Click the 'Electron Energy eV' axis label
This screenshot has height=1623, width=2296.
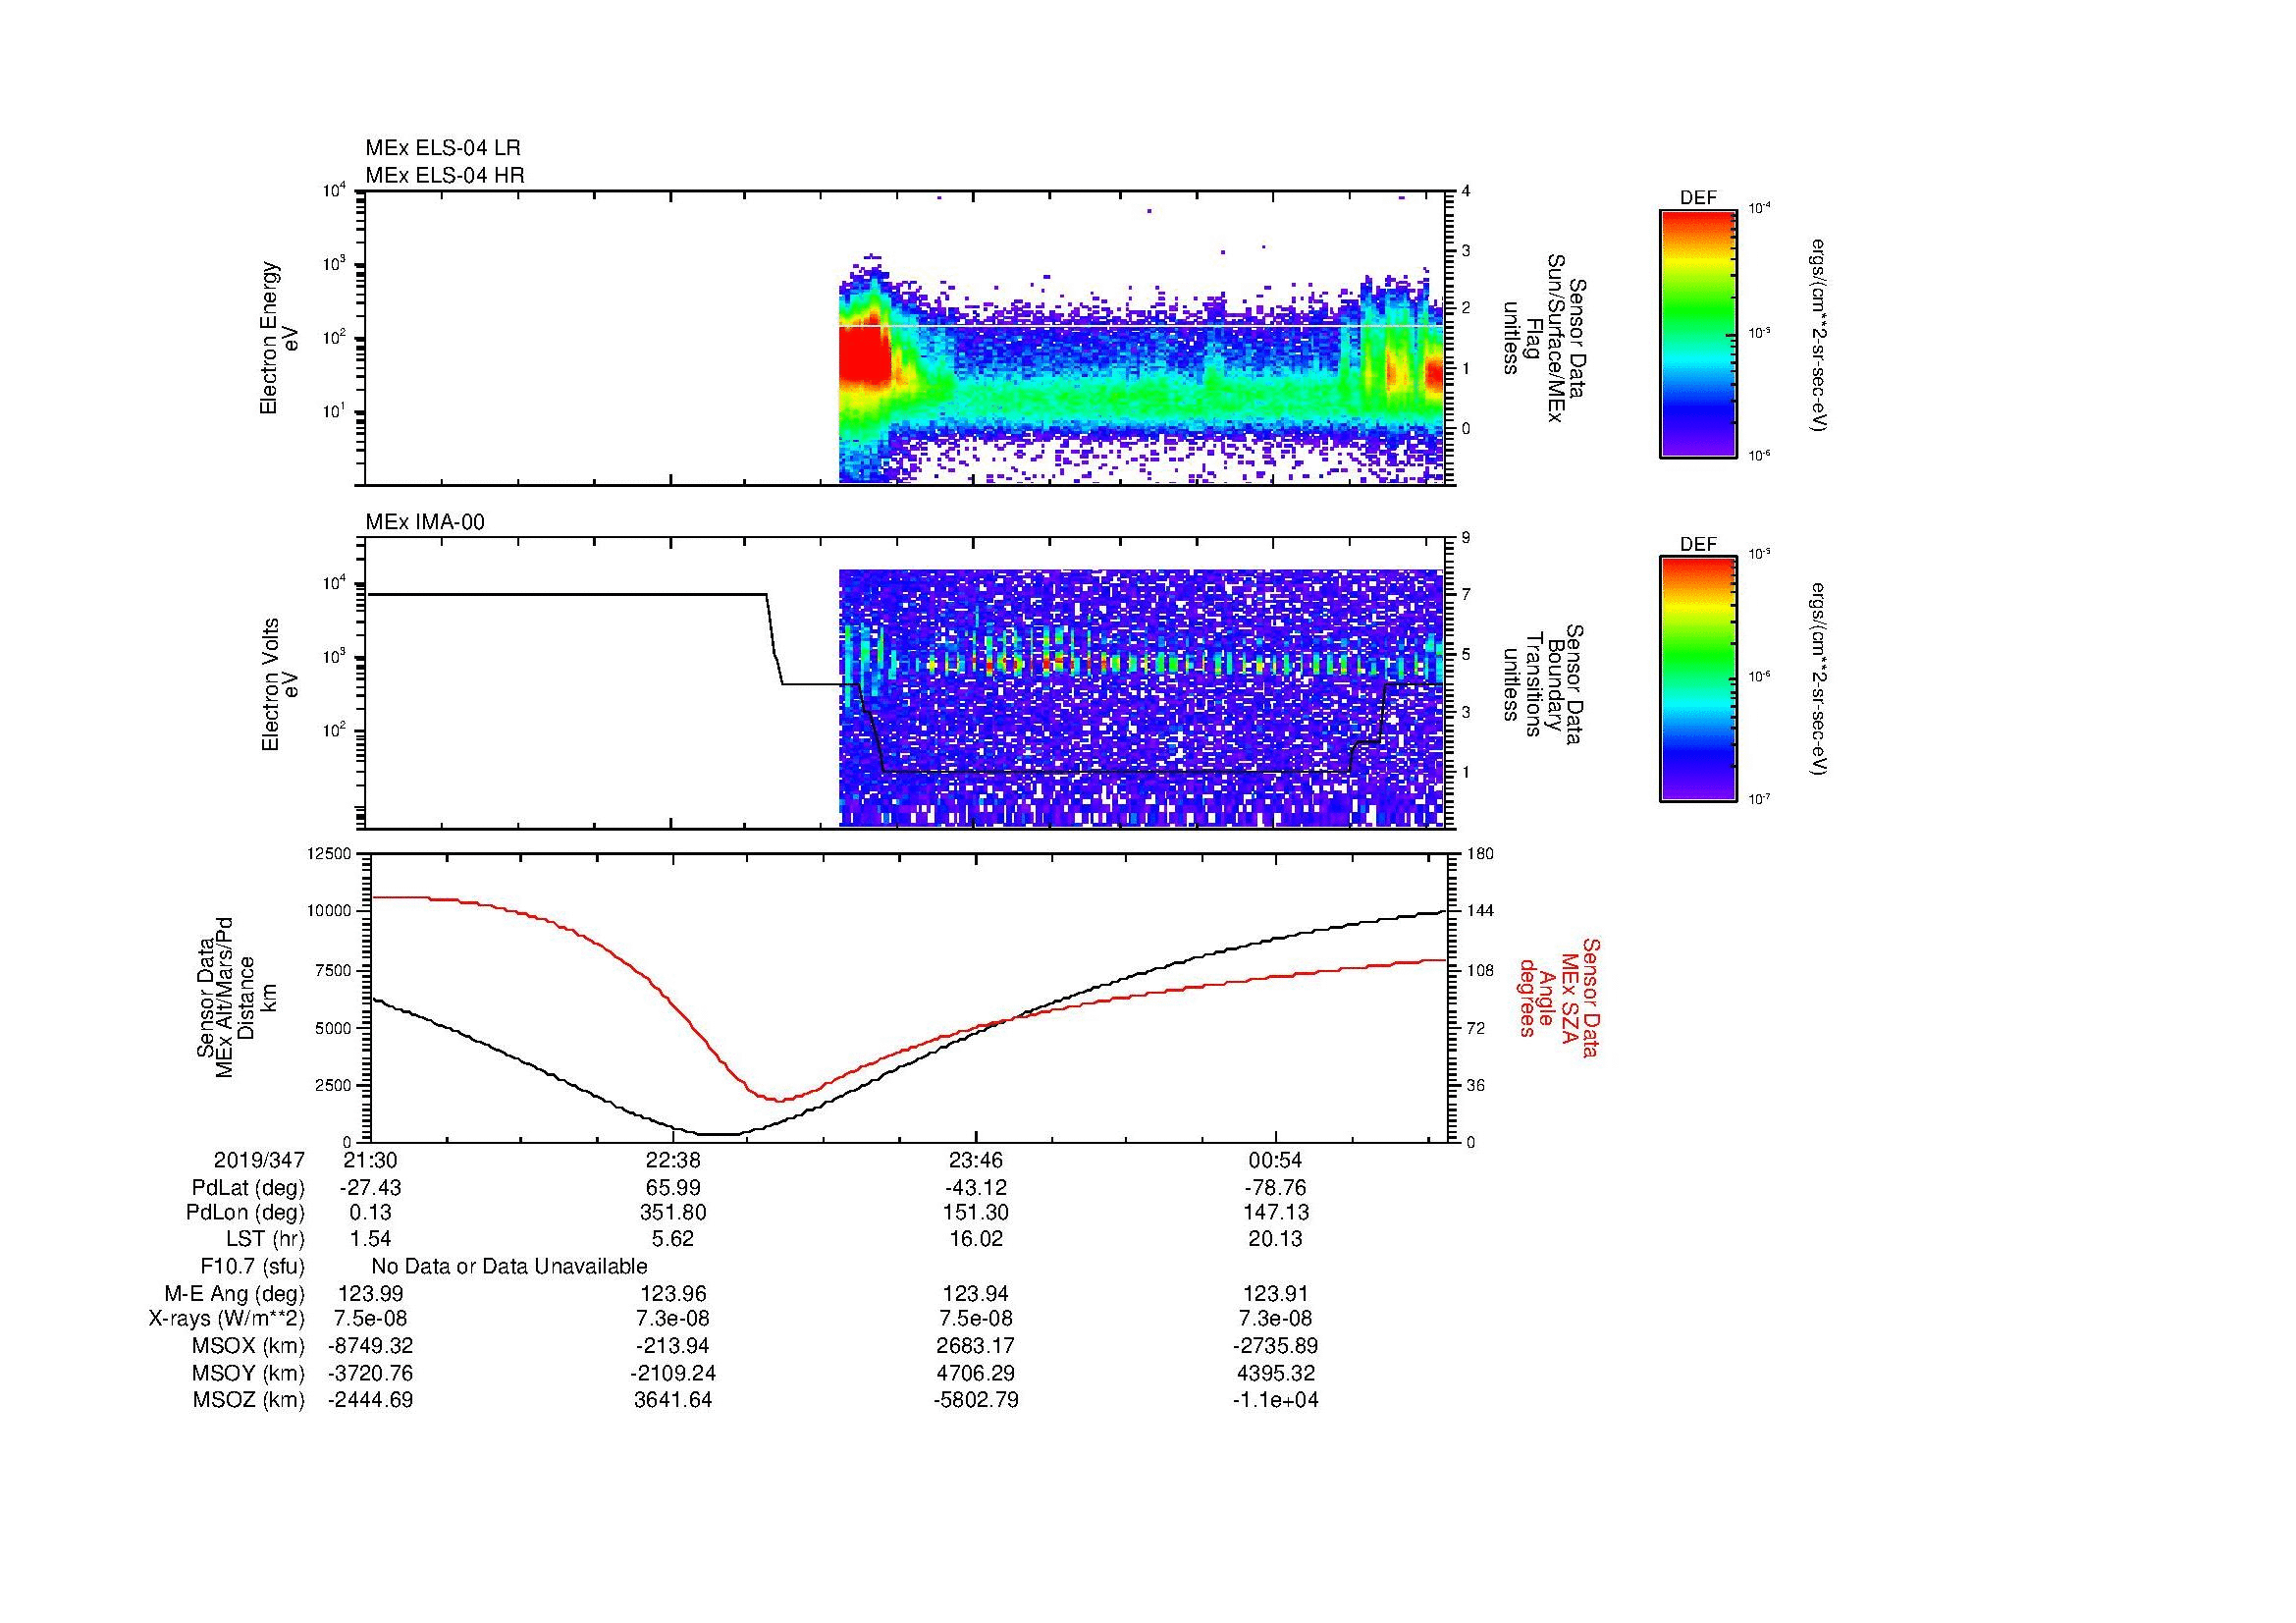pyautogui.click(x=279, y=338)
